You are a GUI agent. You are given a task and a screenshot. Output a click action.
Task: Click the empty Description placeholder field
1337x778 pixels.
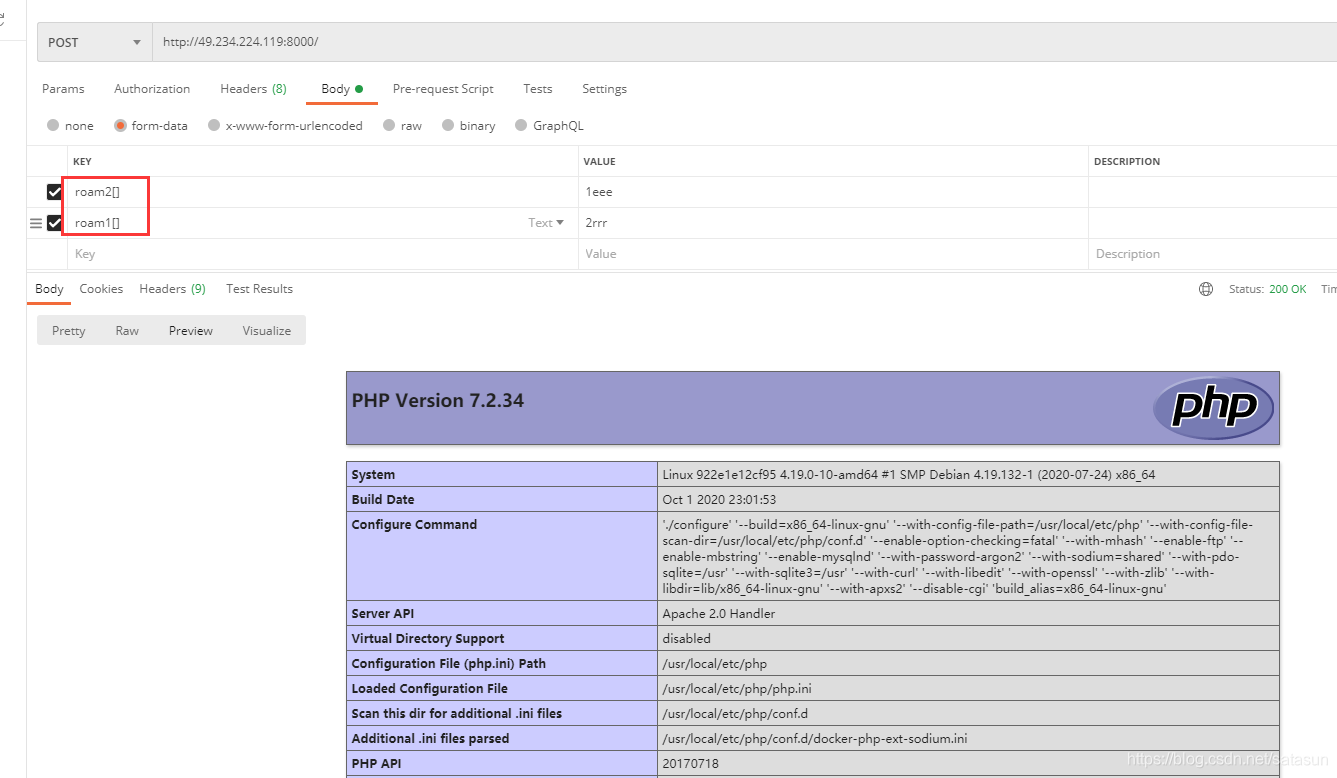point(1212,254)
